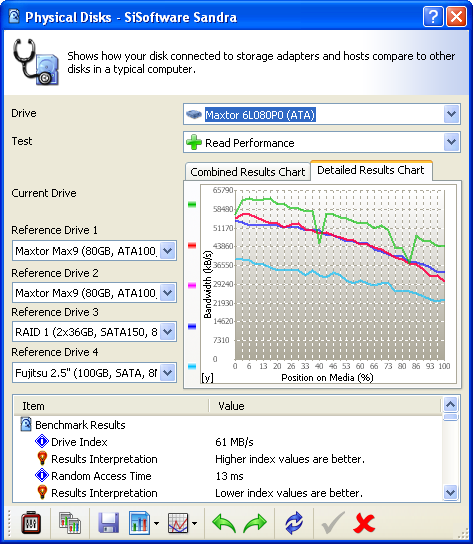
Task: Click the Read Performance test field
Action: 322,142
